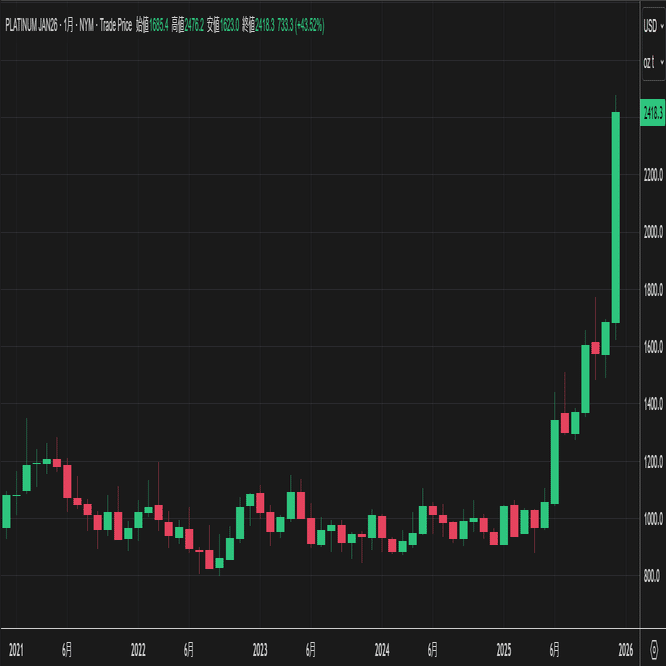Click the 2000.0 price axis label
The height and width of the screenshot is (666, 666).
tap(653, 232)
